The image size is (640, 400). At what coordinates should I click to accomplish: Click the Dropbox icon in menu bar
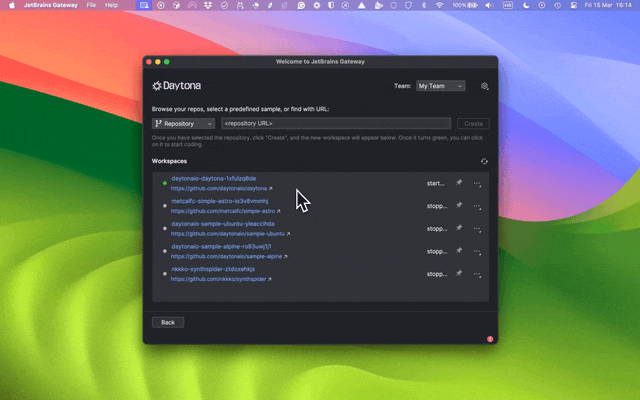point(208,5)
